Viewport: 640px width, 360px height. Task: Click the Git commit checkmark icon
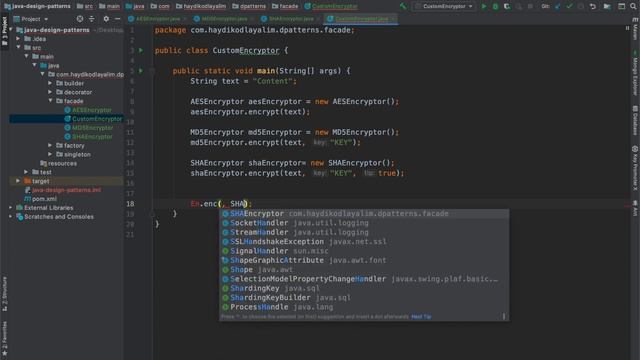pos(569,6)
